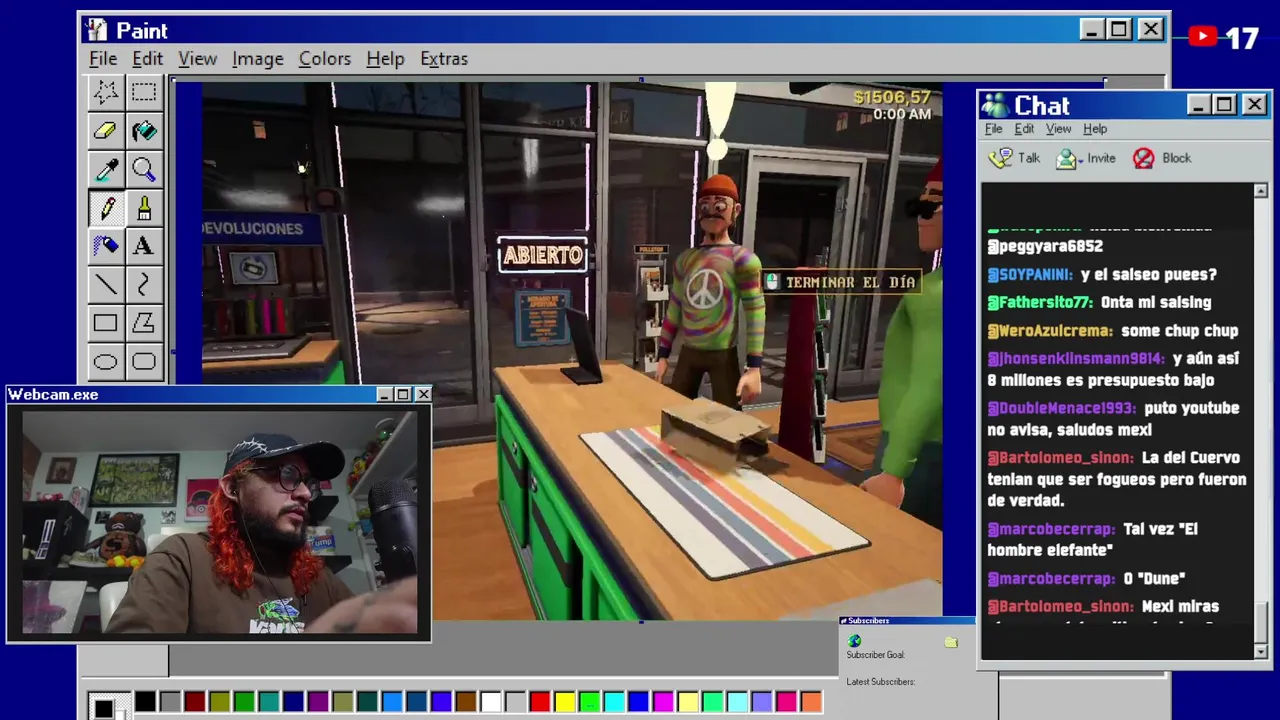This screenshot has height=720, width=1280.
Task: Select the Curve tool
Action: (x=144, y=285)
